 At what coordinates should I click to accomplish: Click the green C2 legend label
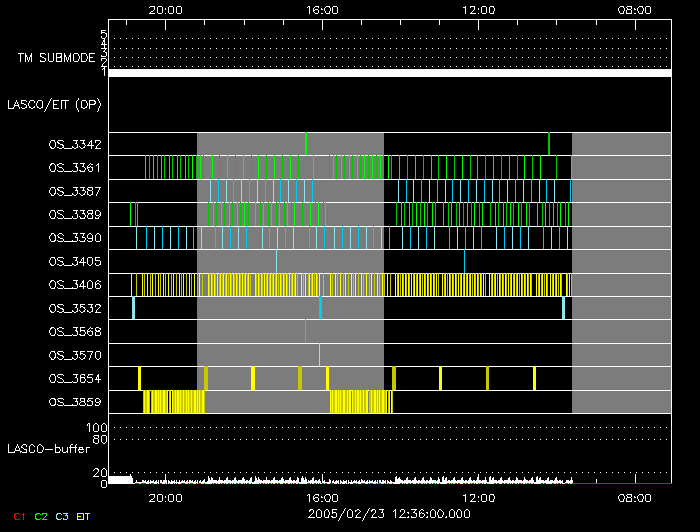pos(41,515)
